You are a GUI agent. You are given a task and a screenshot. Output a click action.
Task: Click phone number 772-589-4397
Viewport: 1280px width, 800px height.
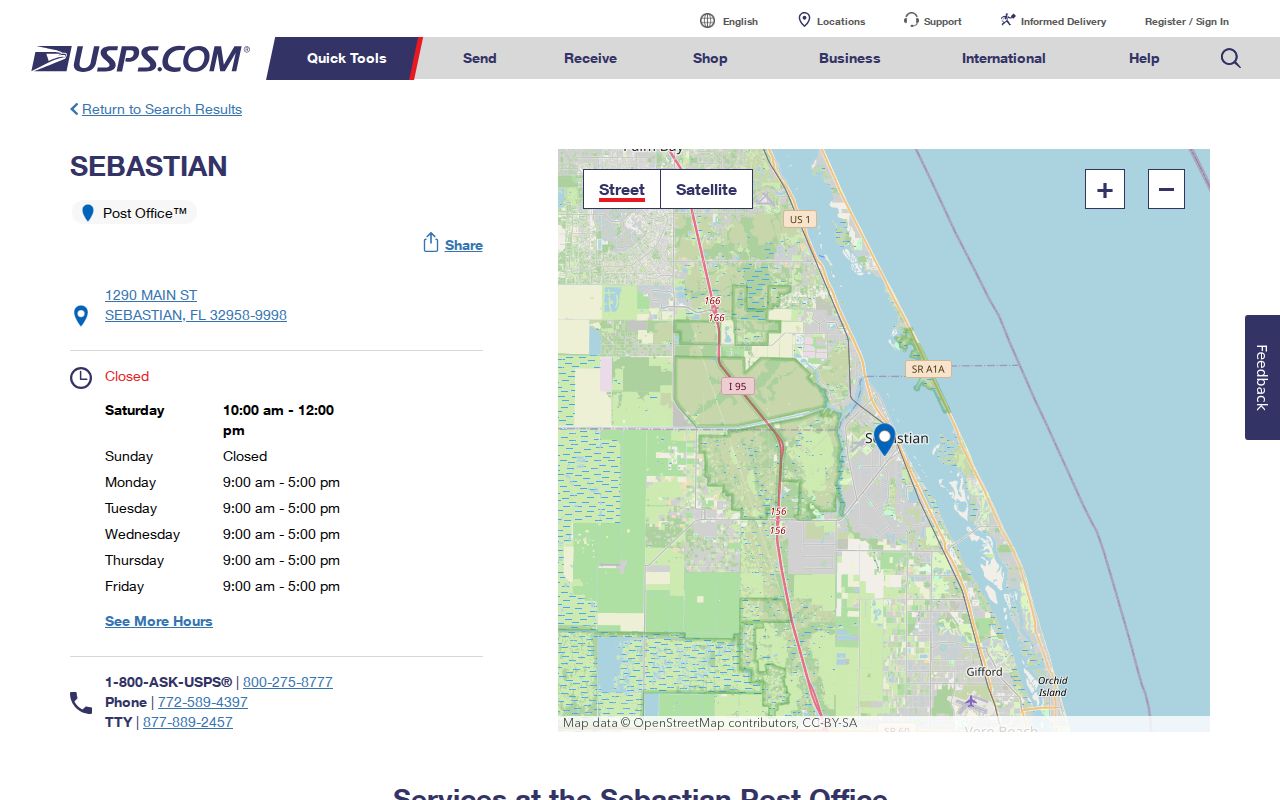(203, 702)
